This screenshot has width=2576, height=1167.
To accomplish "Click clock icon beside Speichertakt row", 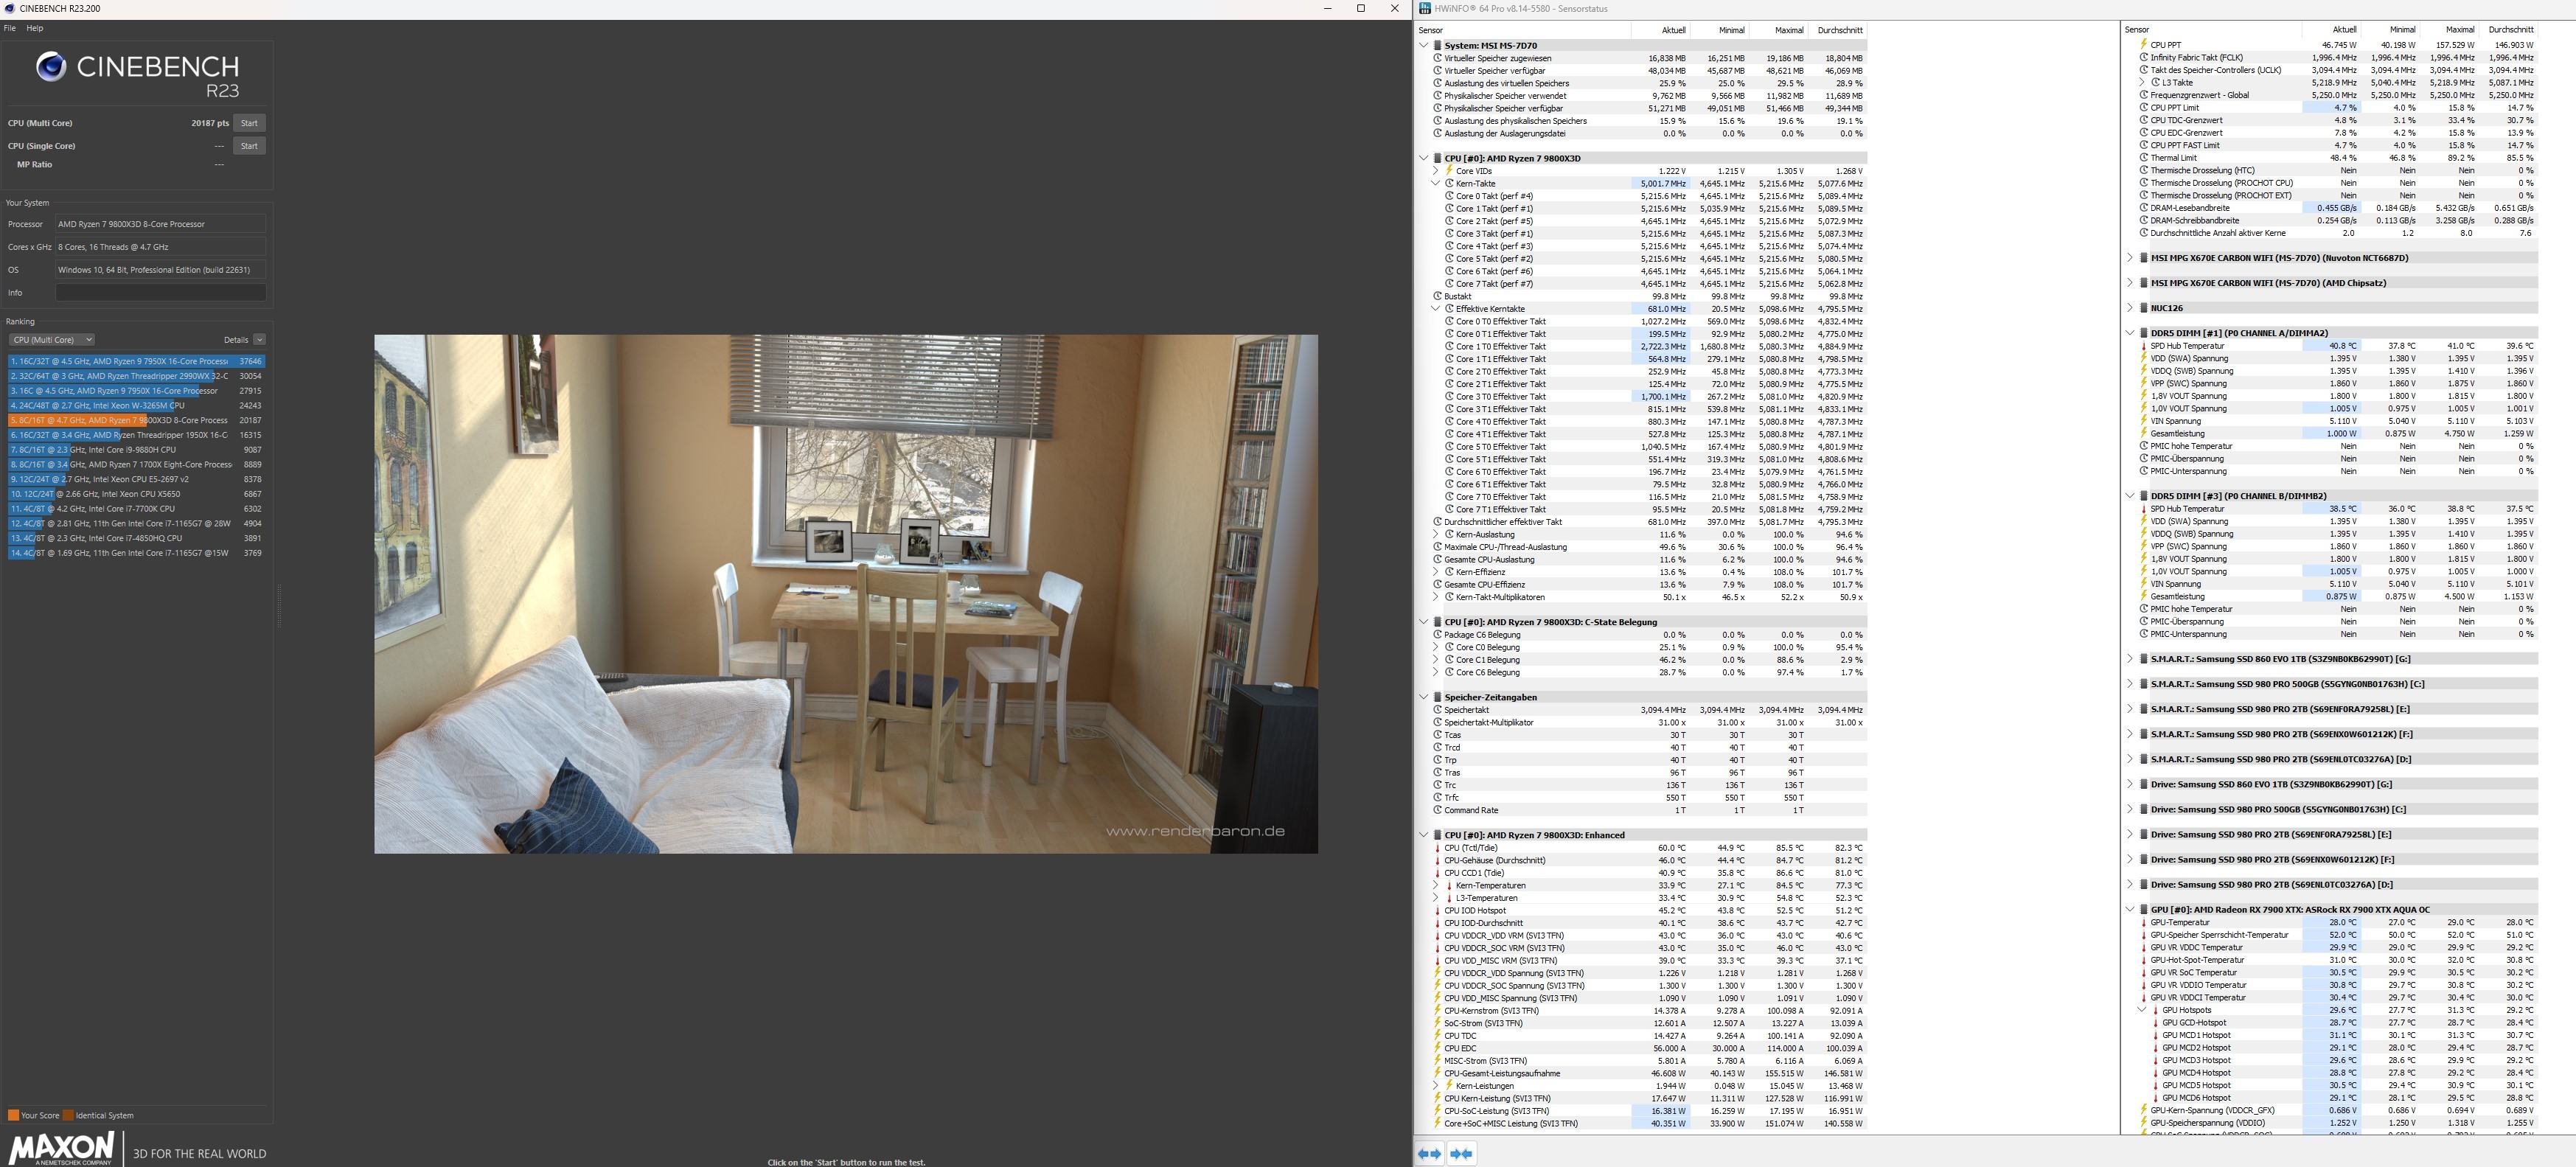I will click(1438, 710).
